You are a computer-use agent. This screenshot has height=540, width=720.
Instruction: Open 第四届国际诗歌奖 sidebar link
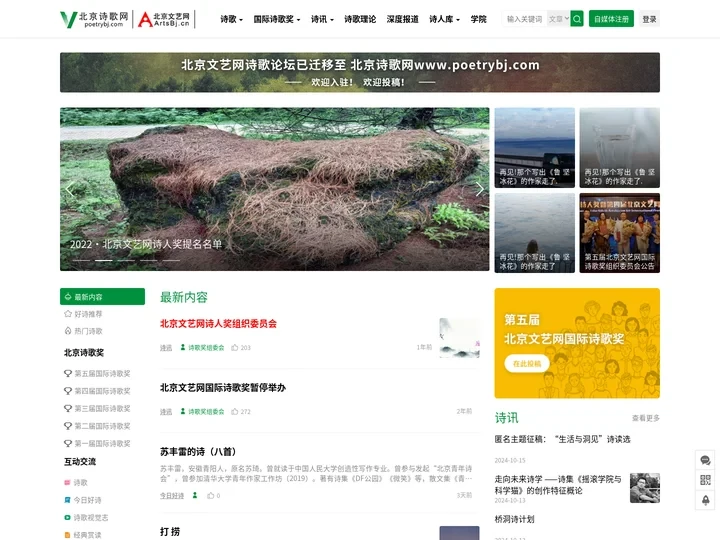102,391
